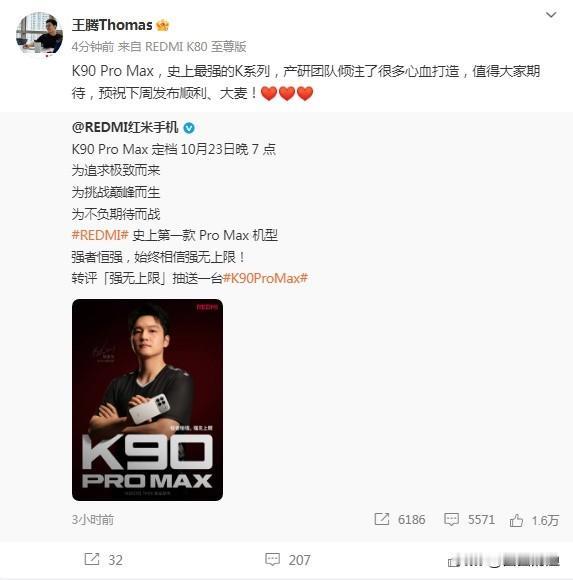This screenshot has width=573, height=580.
Task: Click the blue verified badge icon
Action: (189, 128)
